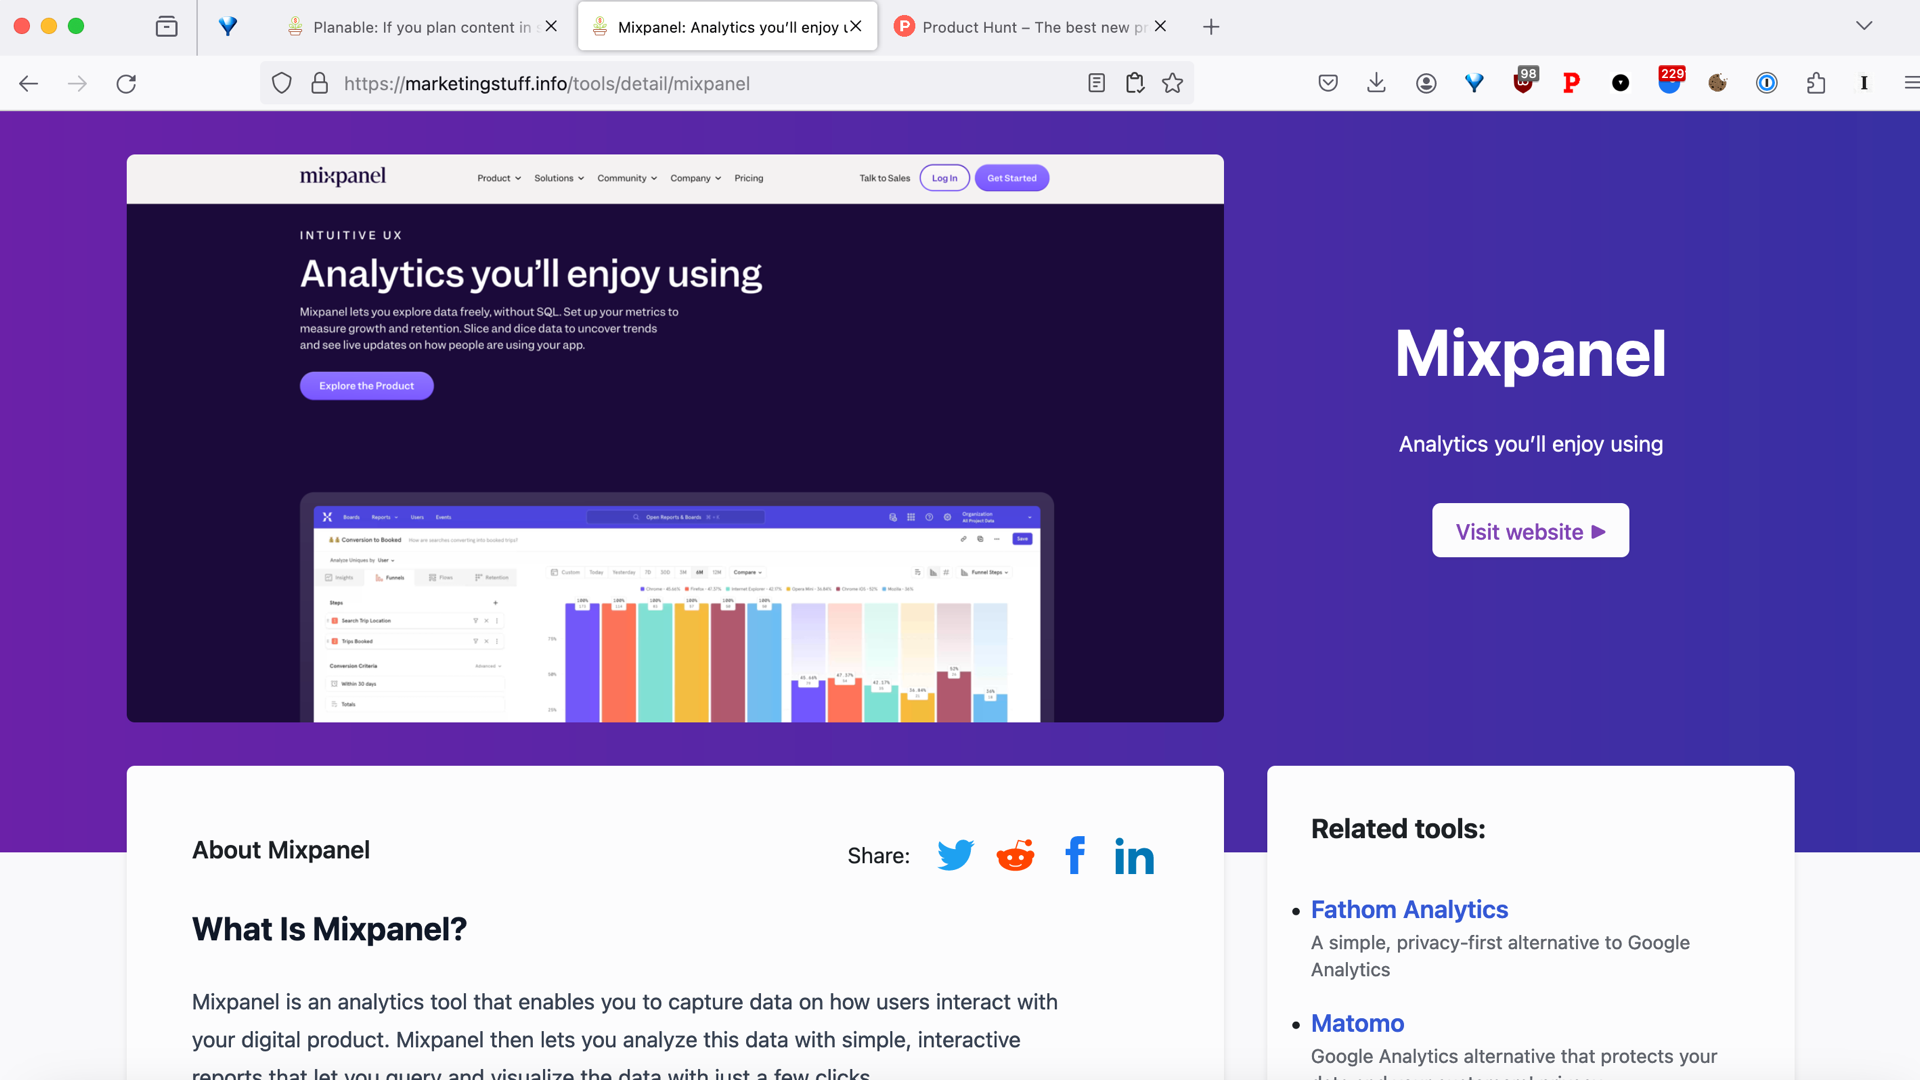Click the address bar URL

[547, 83]
